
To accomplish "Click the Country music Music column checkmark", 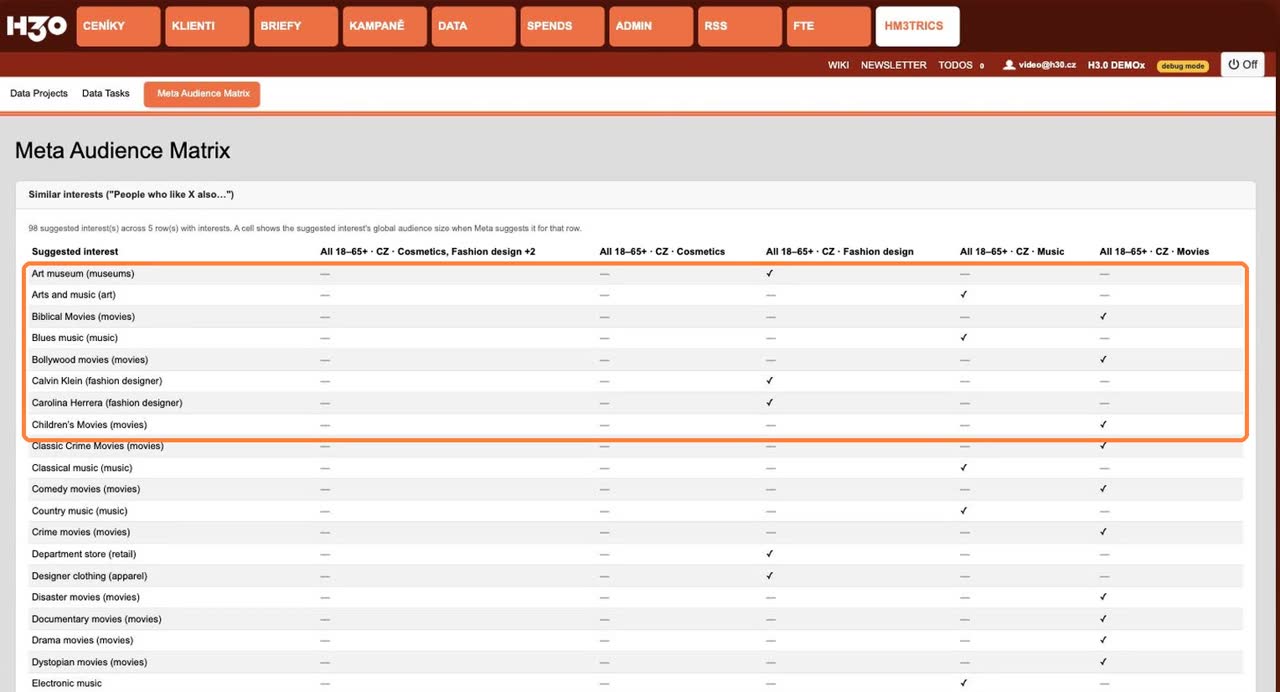I will [964, 511].
